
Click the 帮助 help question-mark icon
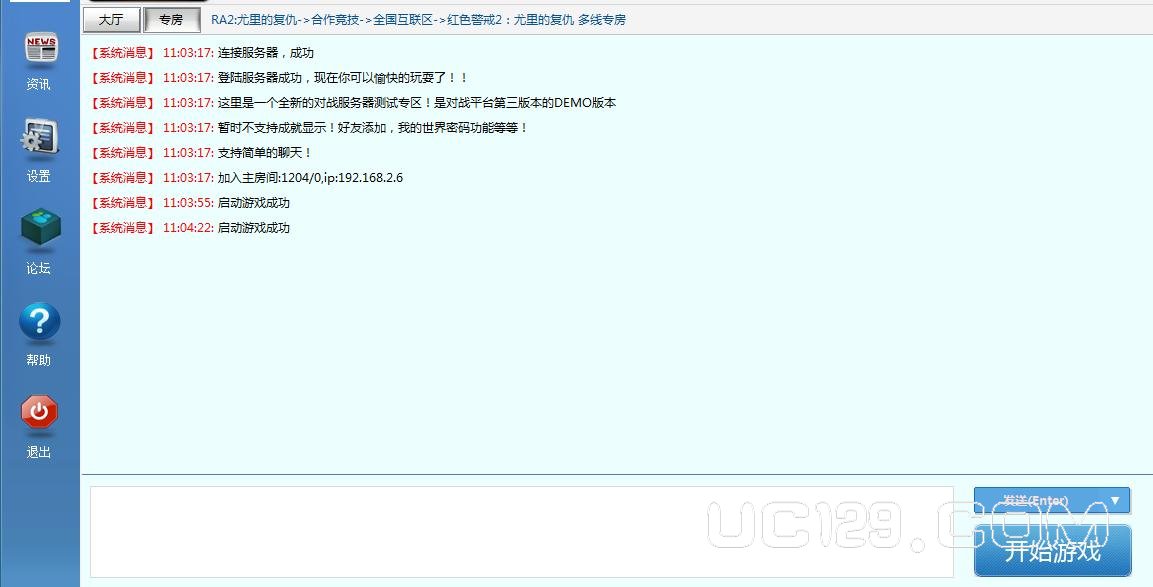(x=40, y=323)
